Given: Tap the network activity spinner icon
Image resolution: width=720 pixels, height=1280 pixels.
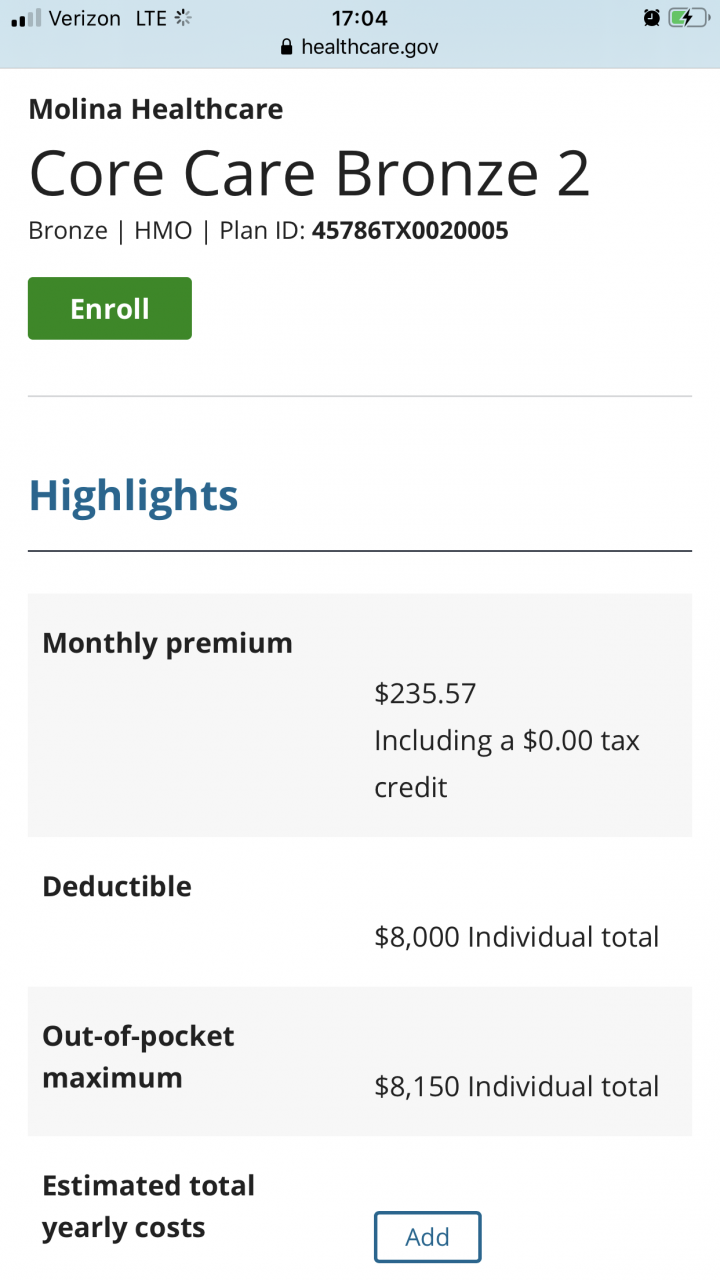Looking at the screenshot, I should click(183, 18).
